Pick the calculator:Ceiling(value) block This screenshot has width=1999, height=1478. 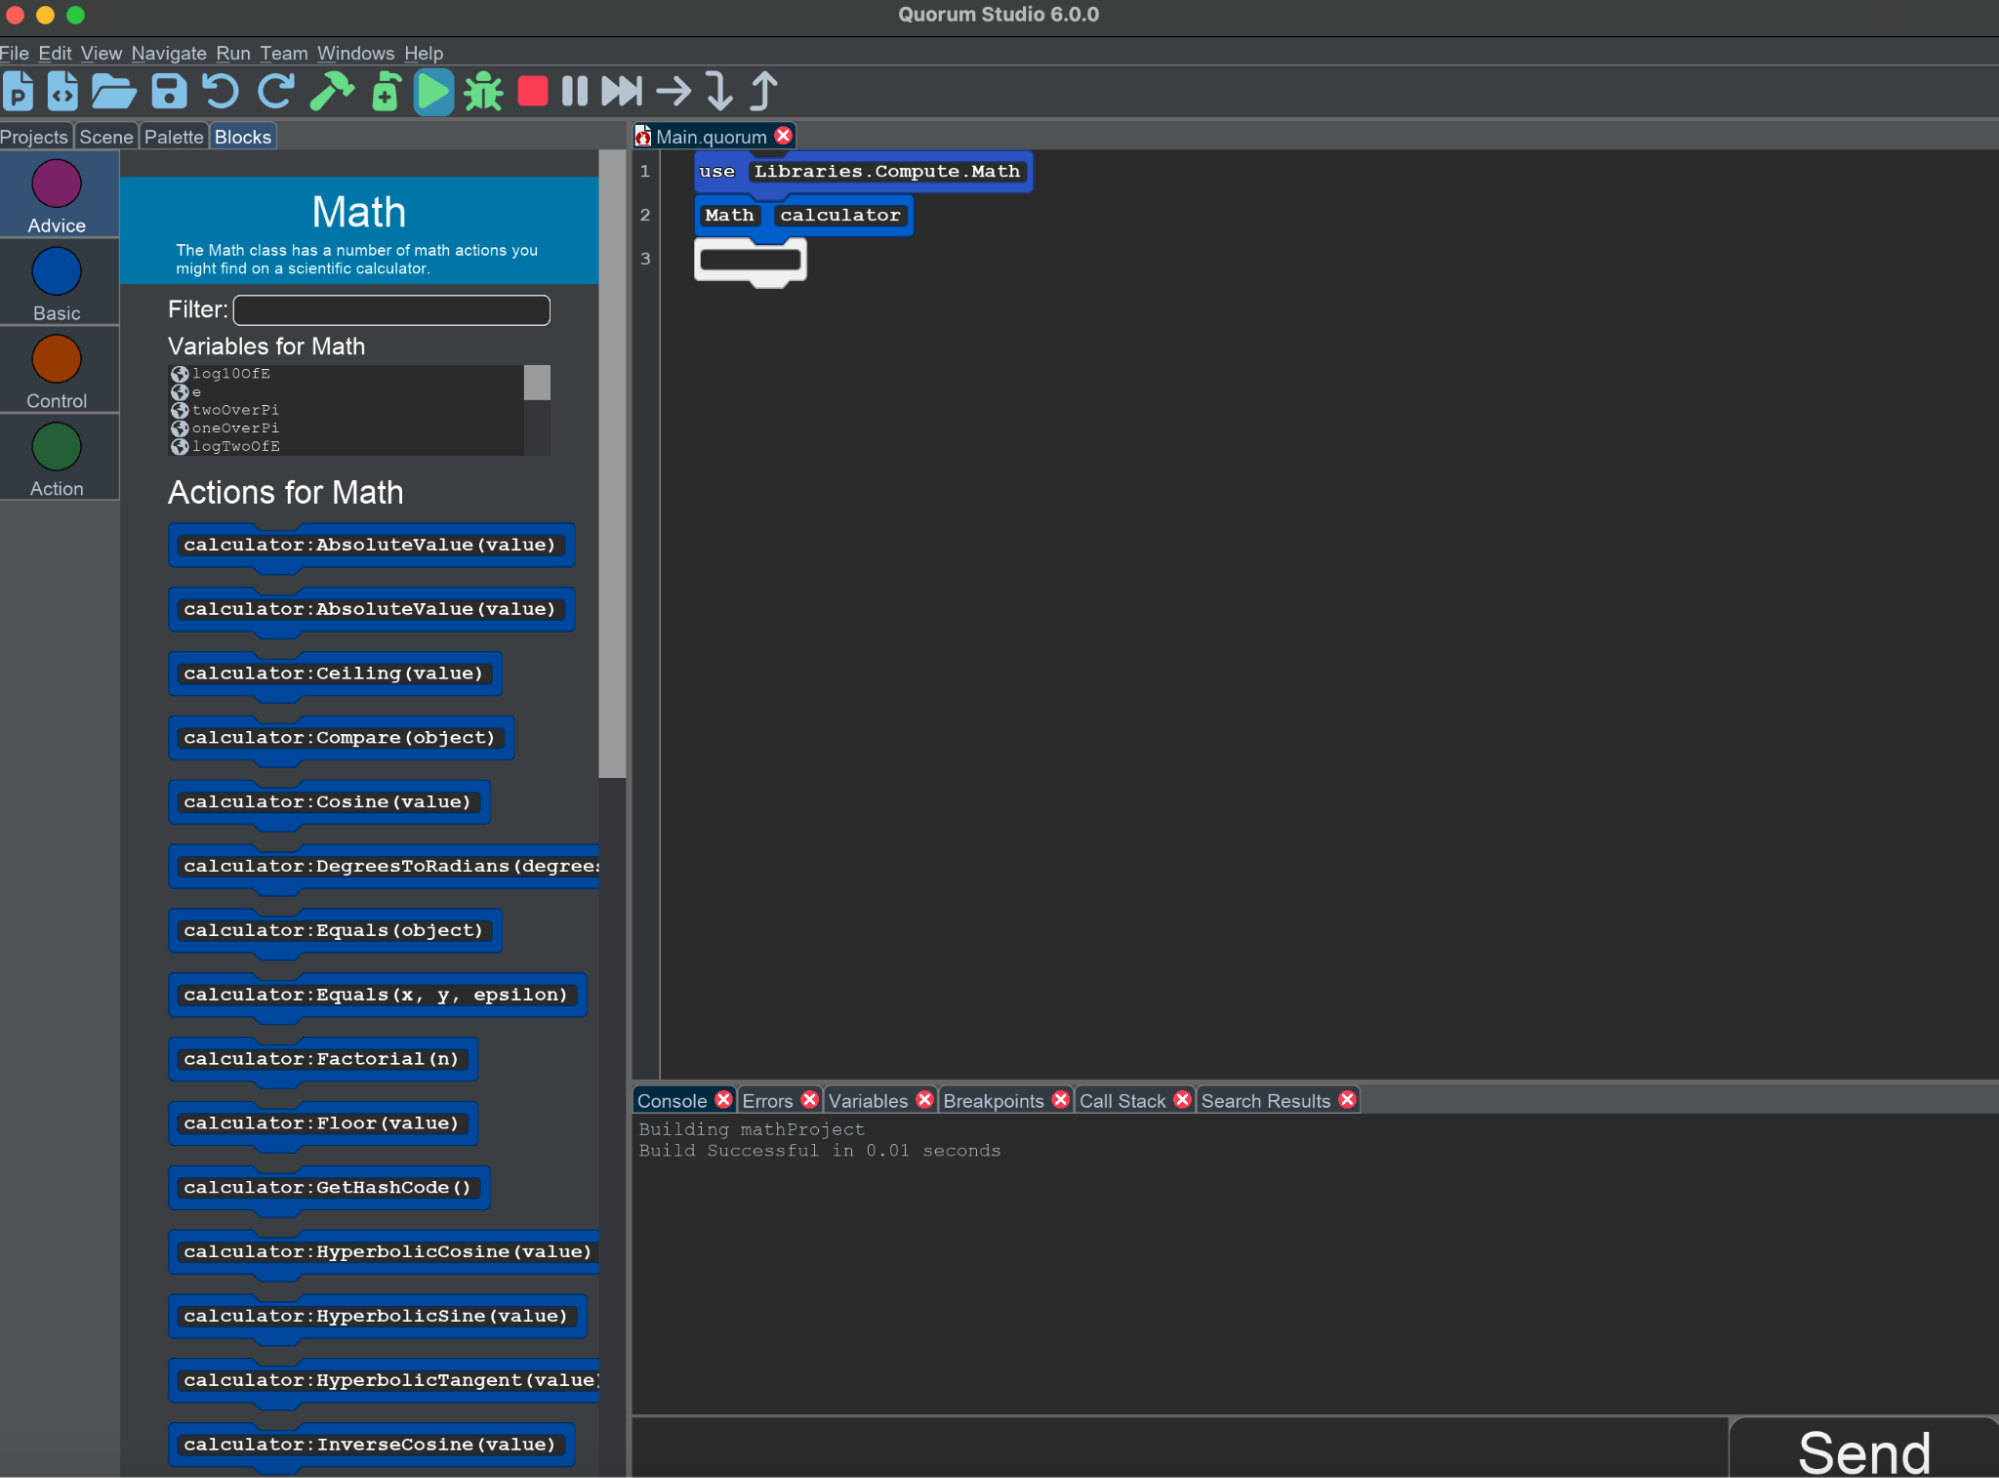335,674
